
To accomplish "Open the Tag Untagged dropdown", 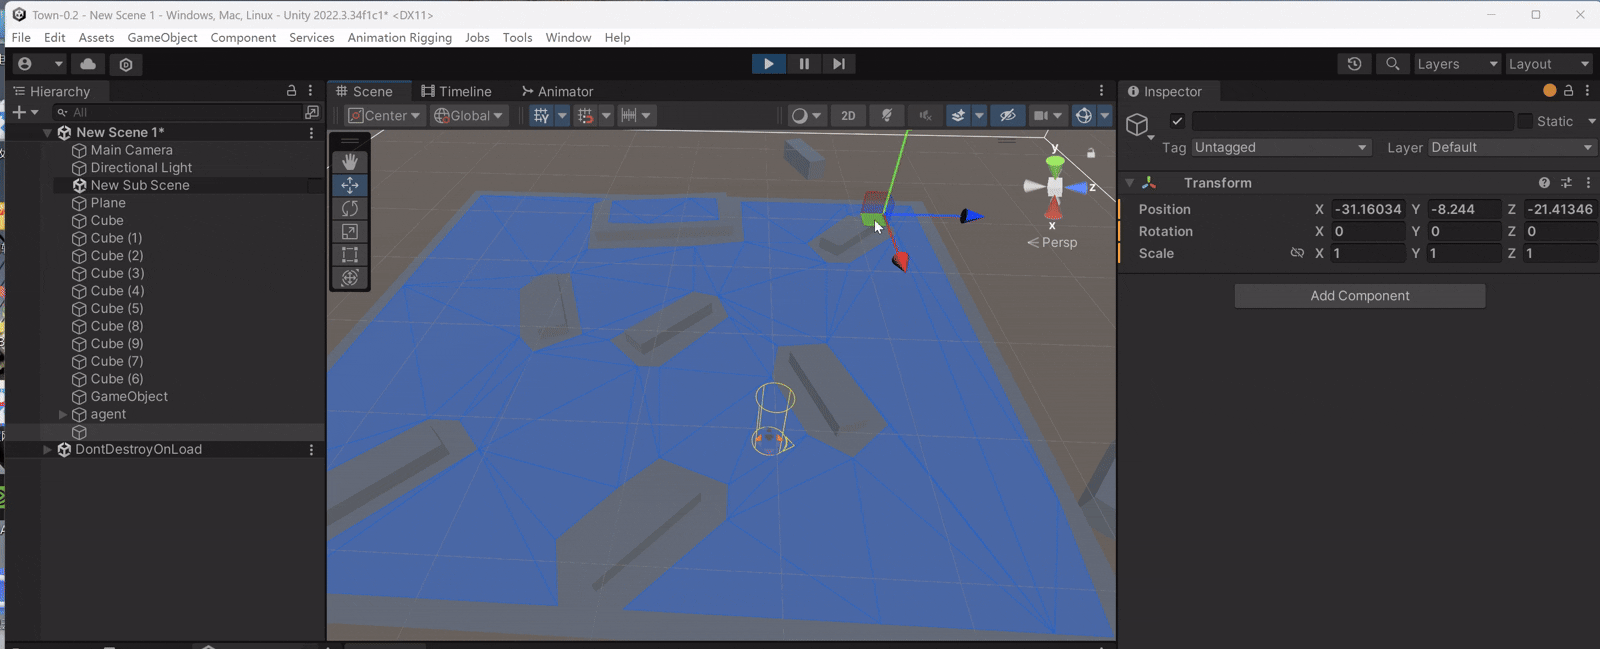I will (x=1280, y=148).
